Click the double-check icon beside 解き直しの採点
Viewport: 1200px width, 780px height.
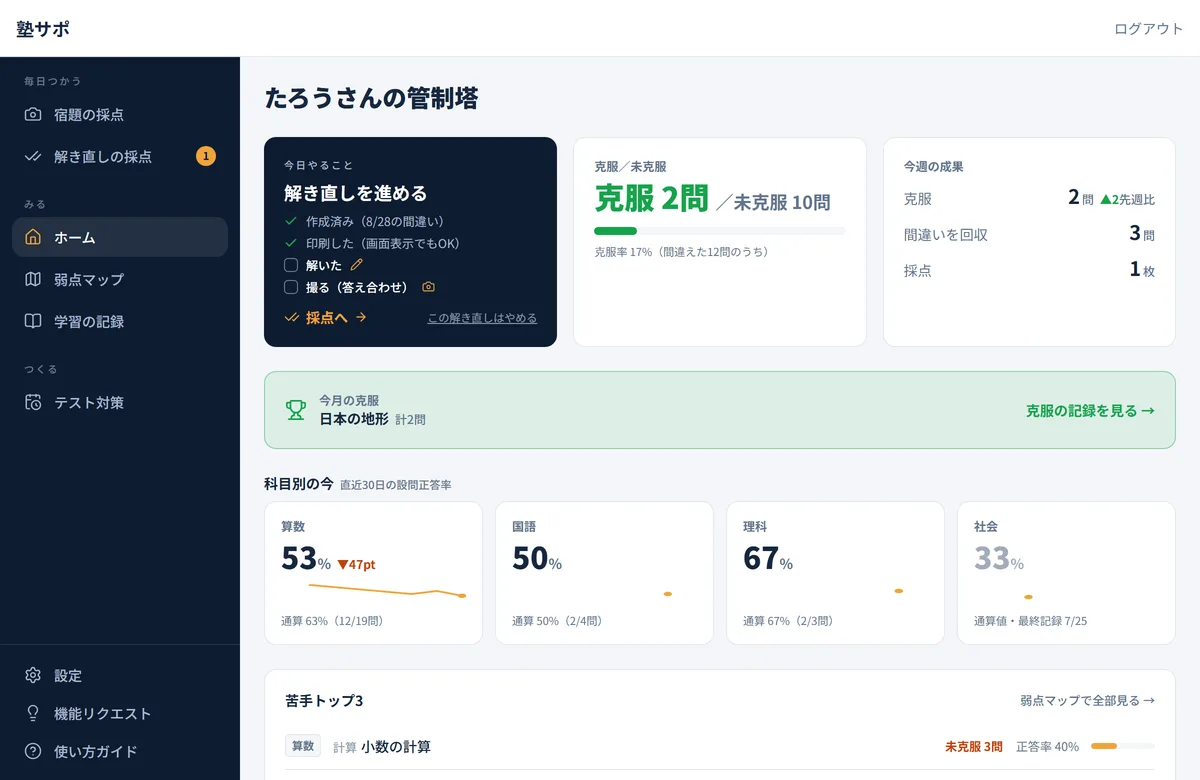click(33, 157)
